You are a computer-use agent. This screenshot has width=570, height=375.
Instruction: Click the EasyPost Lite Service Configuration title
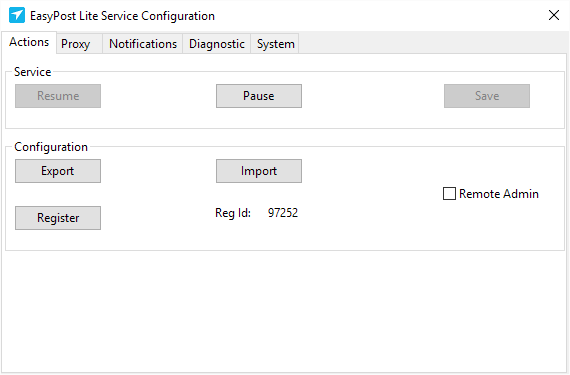(x=123, y=16)
